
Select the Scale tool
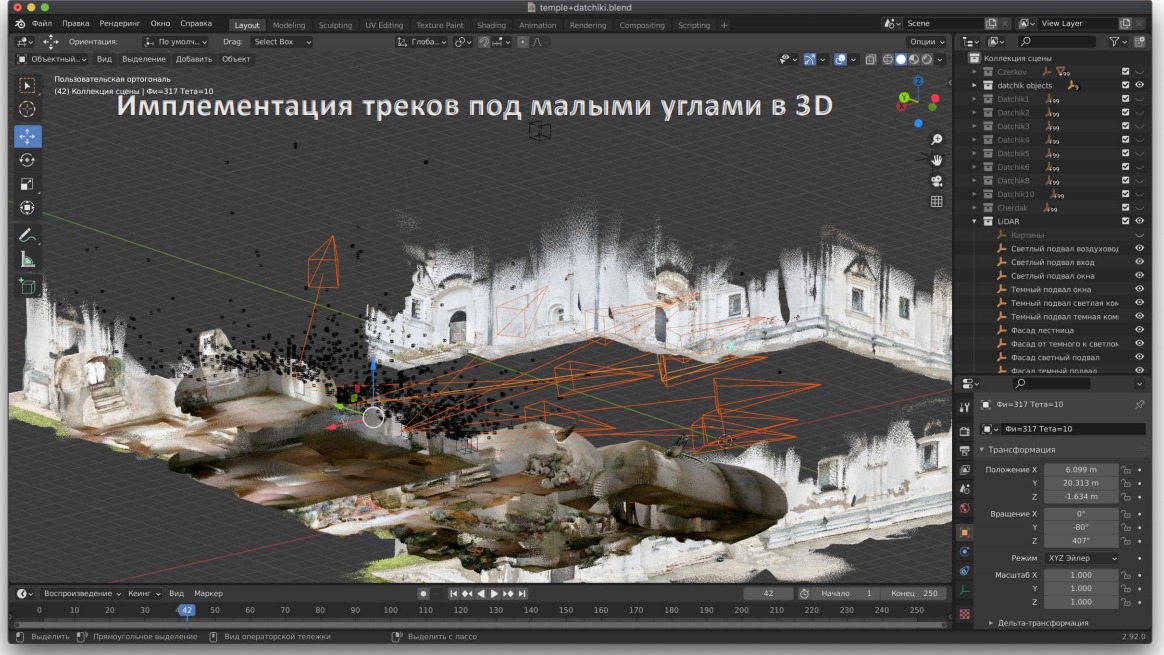point(27,184)
